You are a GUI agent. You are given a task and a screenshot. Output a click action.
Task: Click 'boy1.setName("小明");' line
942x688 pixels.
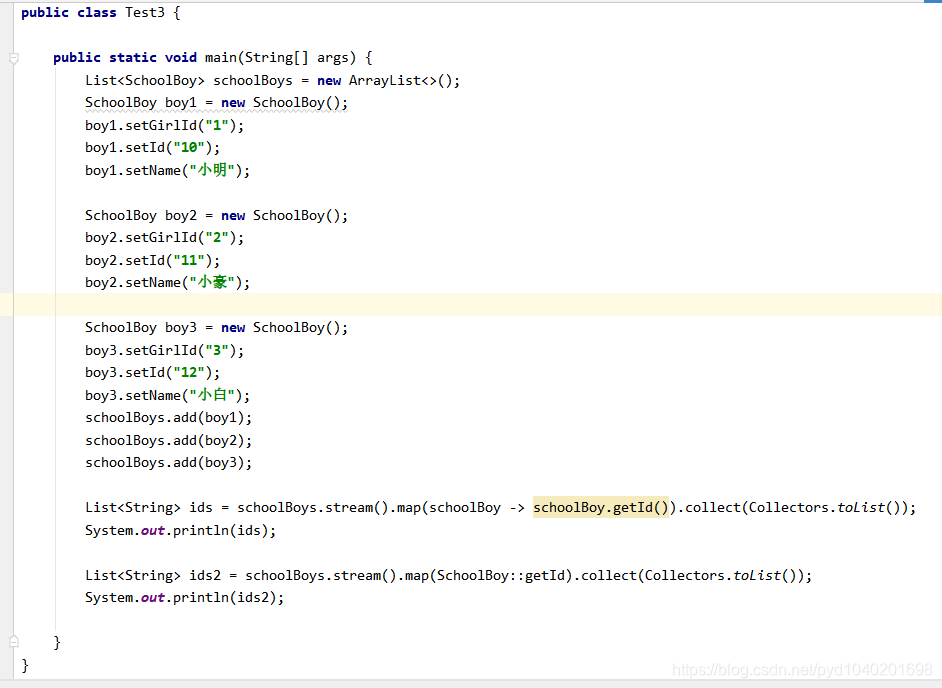point(168,171)
